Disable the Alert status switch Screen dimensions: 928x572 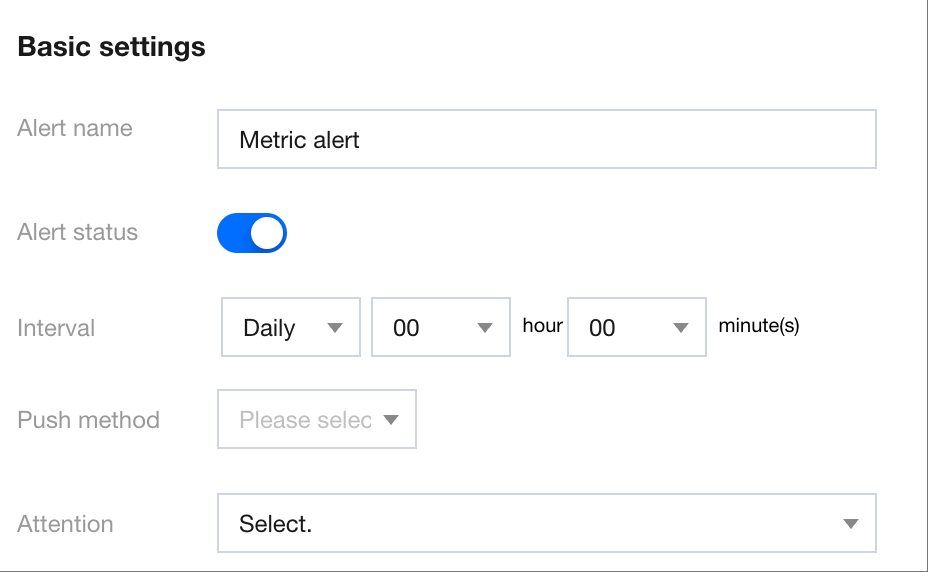click(x=252, y=233)
